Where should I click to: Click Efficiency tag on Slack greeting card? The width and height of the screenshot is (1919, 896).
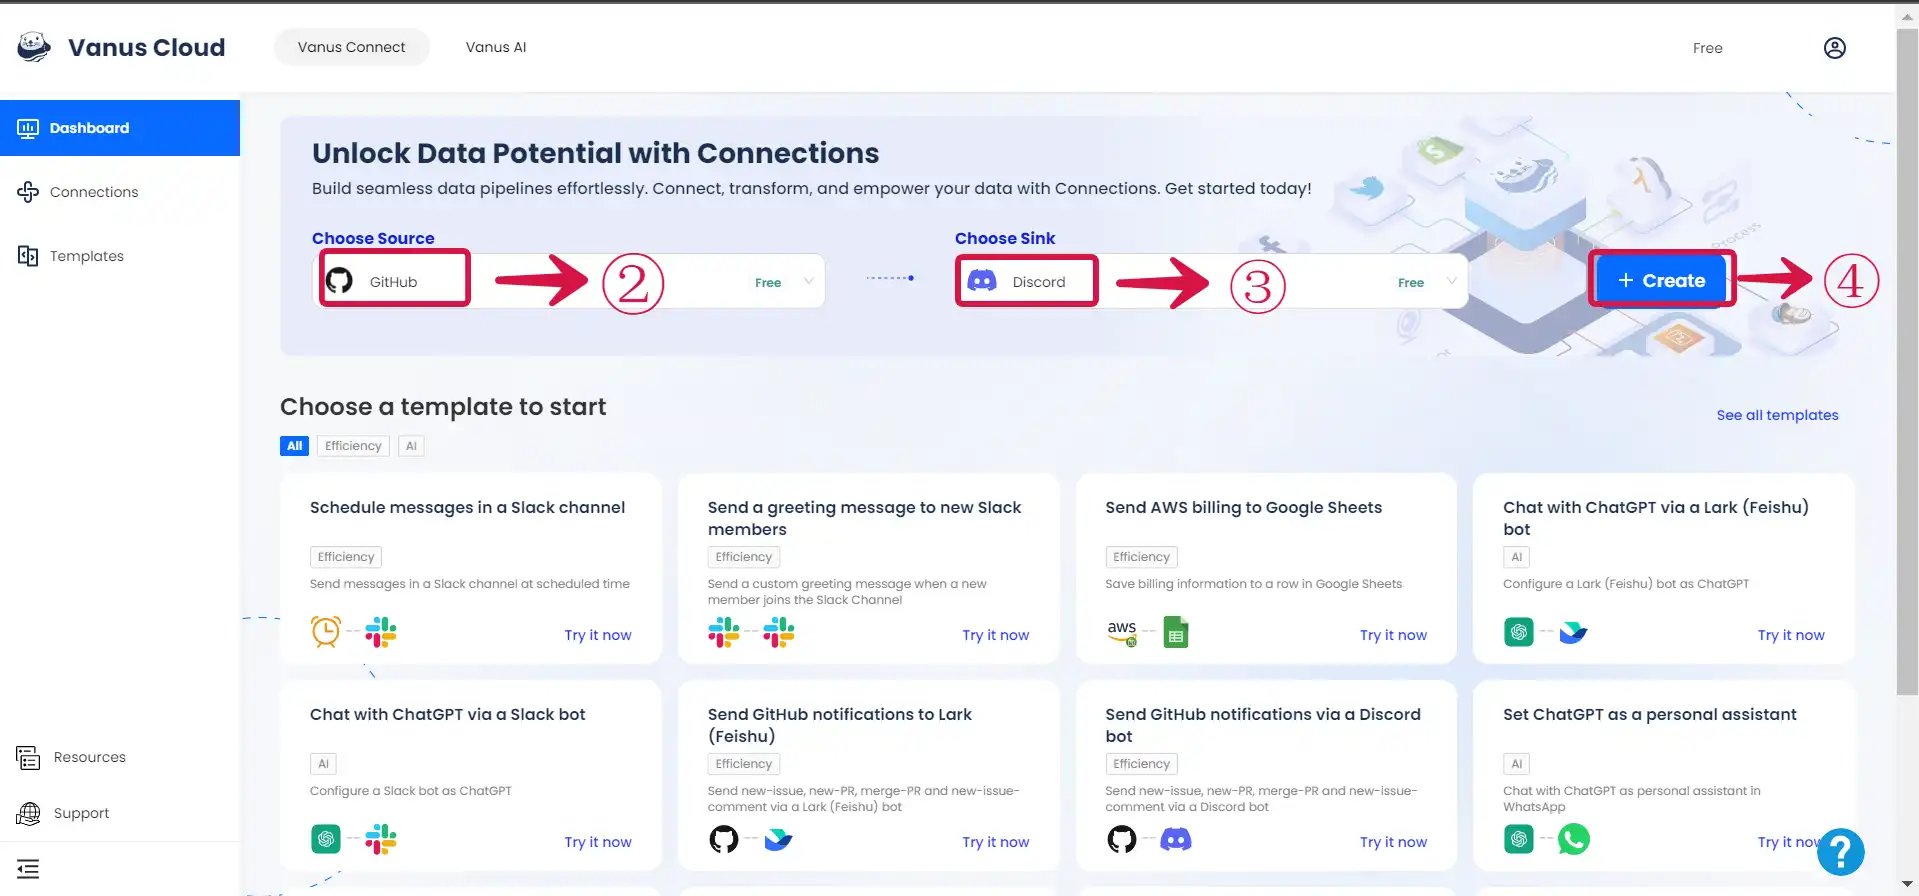(744, 557)
